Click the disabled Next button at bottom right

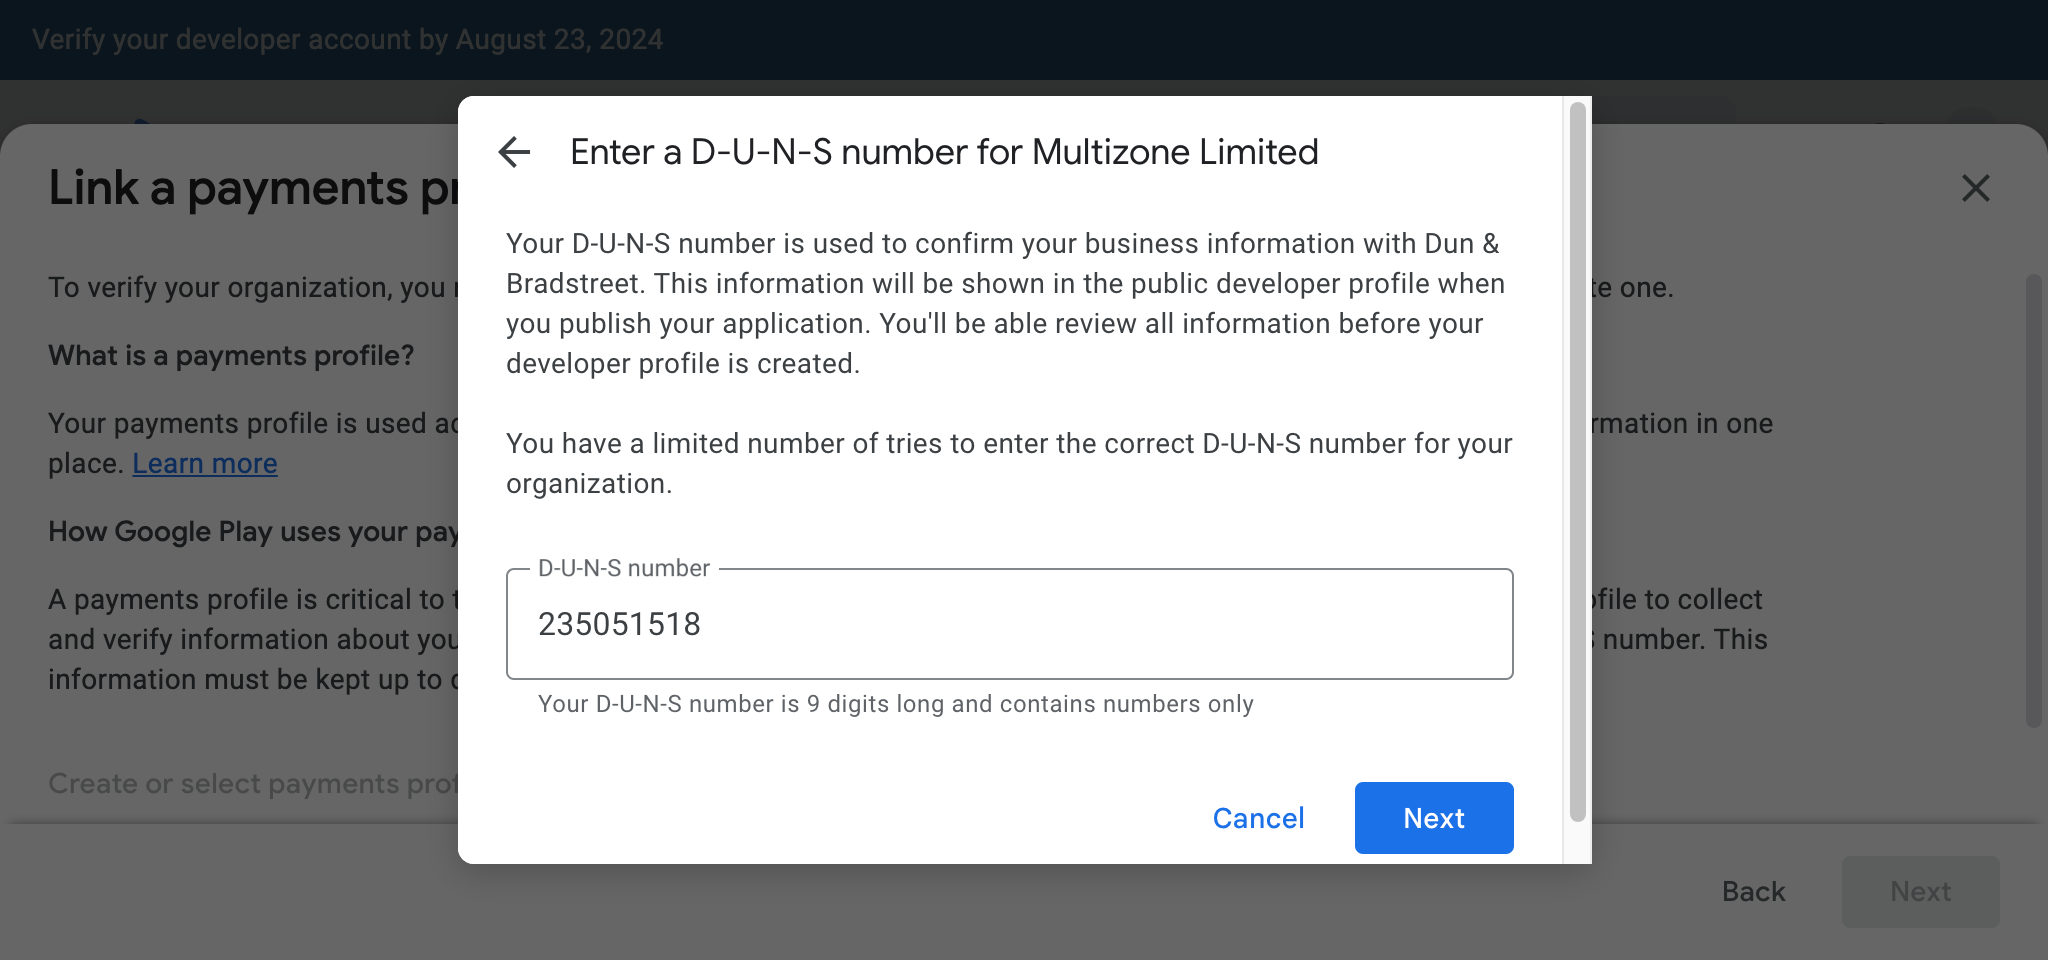(x=1920, y=891)
